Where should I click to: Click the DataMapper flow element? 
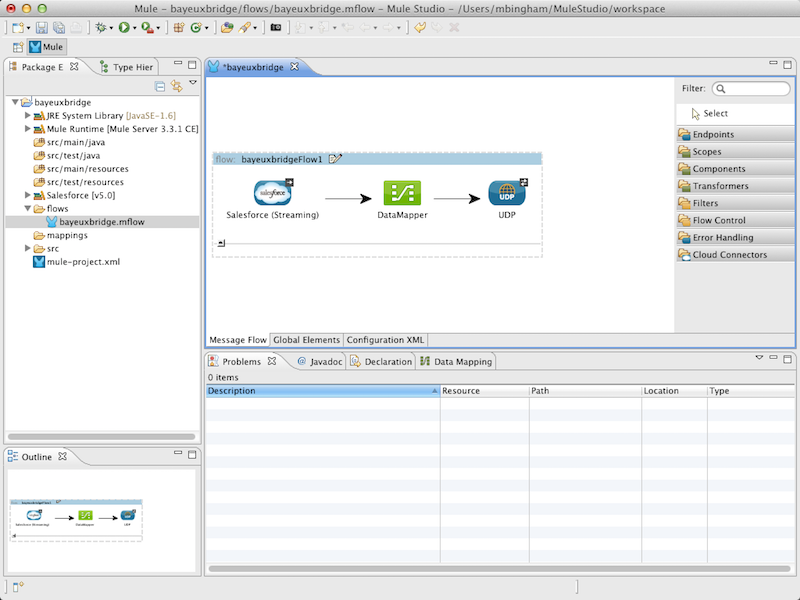pos(402,193)
